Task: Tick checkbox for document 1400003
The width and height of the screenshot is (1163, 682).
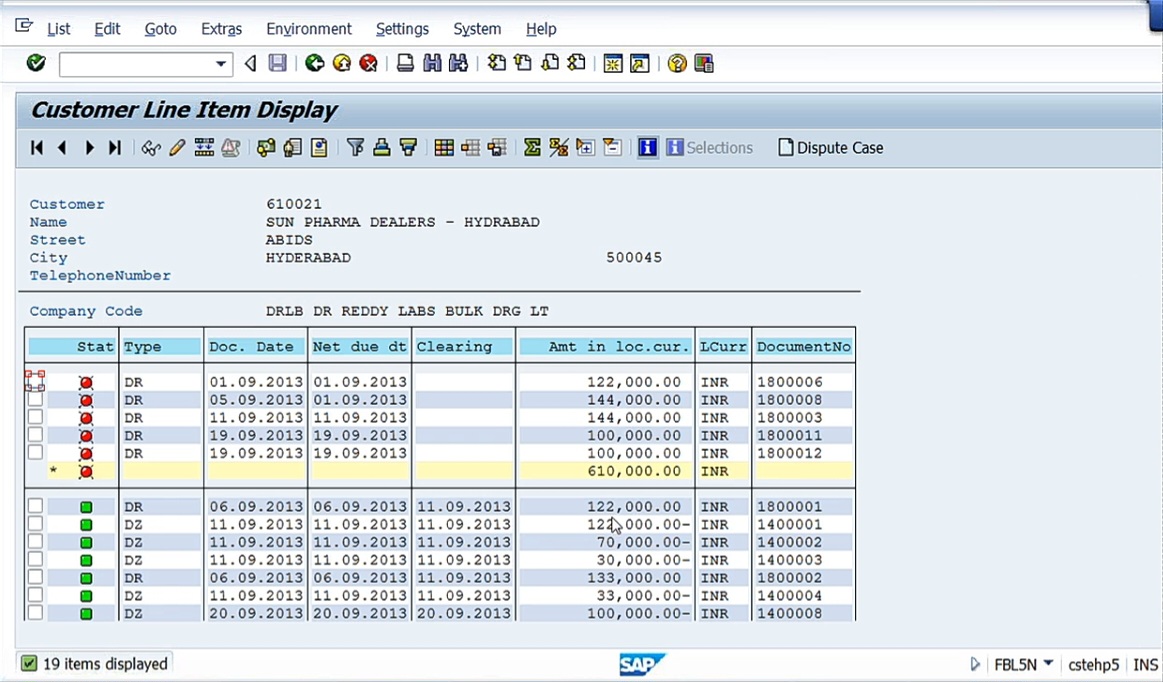Action: [35, 559]
